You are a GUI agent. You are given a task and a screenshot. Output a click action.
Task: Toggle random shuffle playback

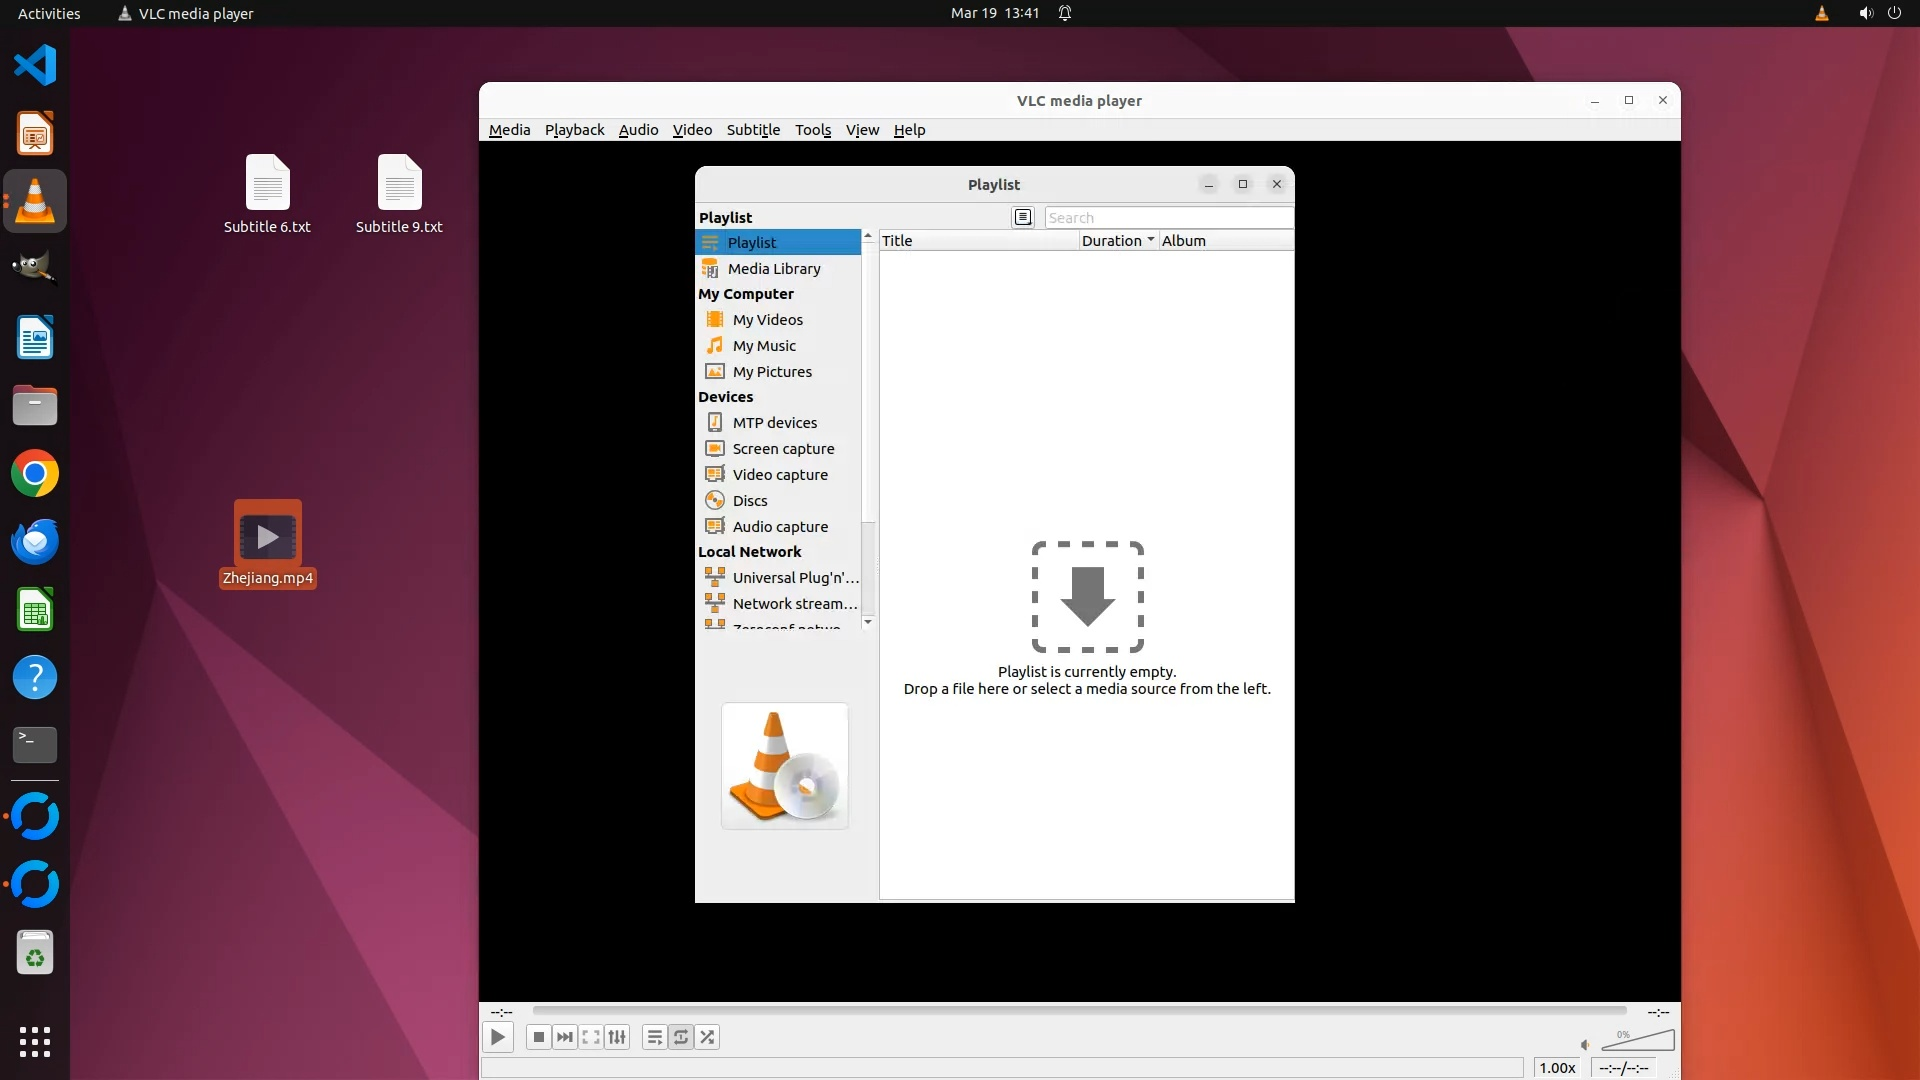tap(707, 1037)
